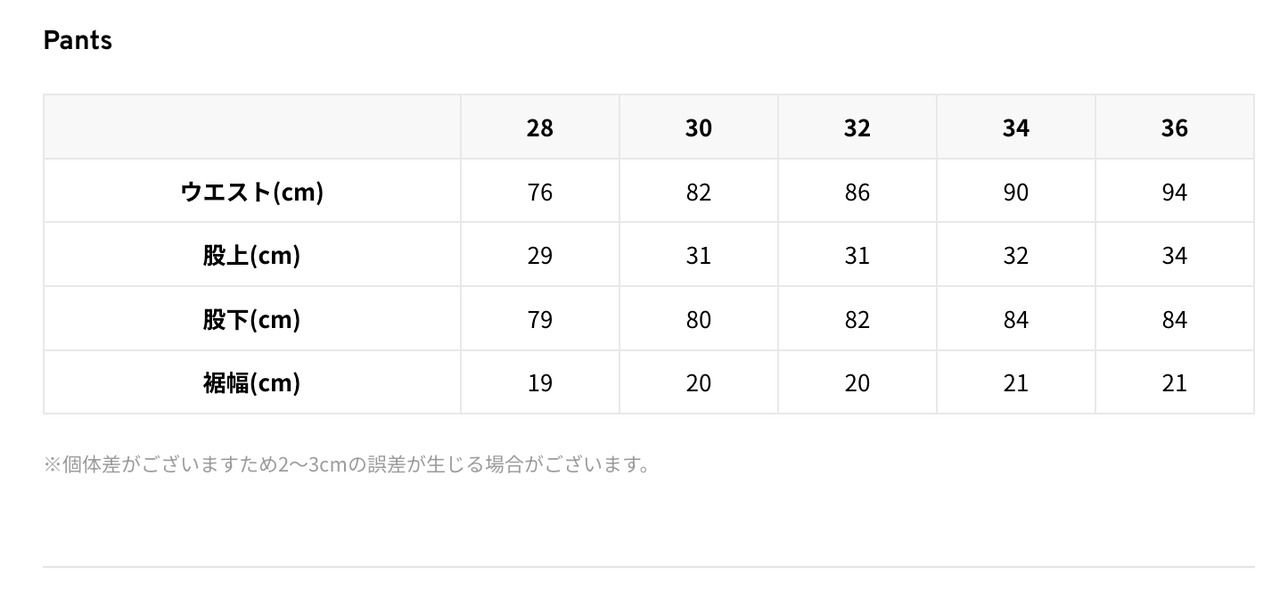
Task: Click the size 34 column header
Action: tap(1015, 128)
